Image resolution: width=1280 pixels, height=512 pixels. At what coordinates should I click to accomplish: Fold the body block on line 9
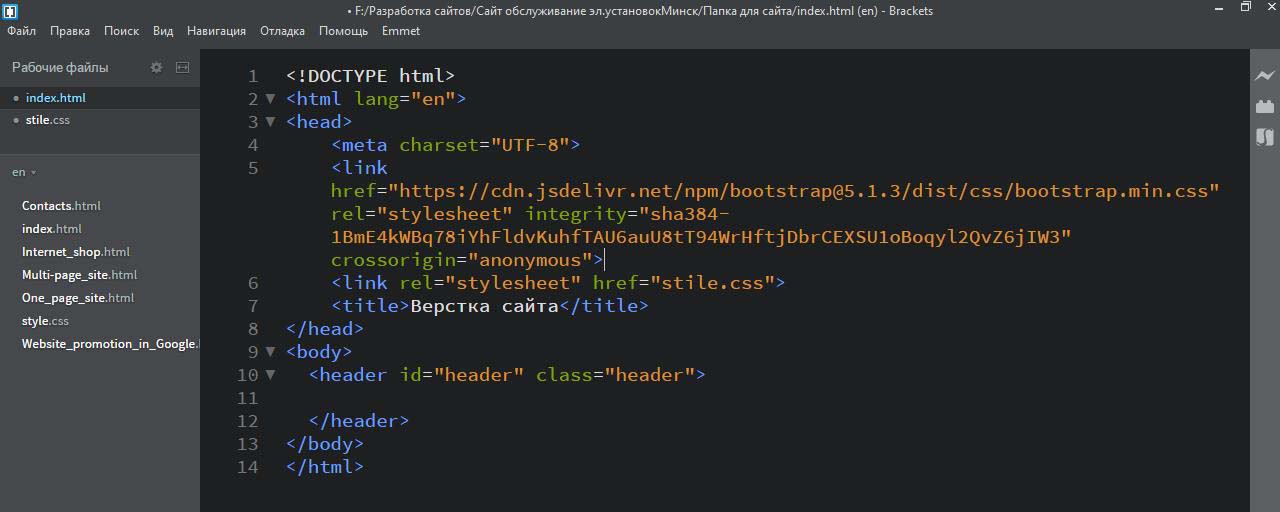(x=270, y=352)
